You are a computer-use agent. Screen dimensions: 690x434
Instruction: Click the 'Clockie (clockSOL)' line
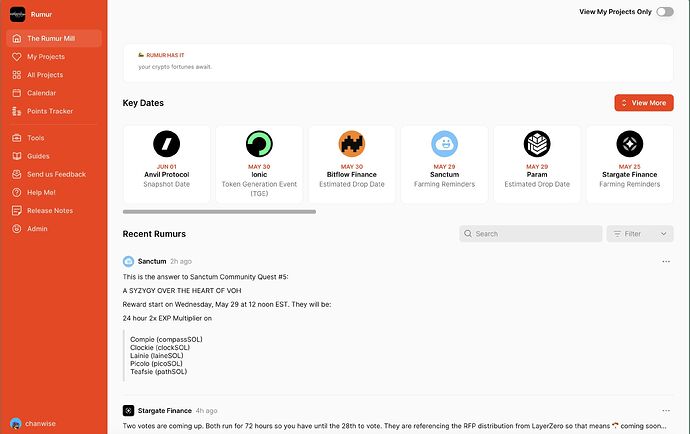160,347
